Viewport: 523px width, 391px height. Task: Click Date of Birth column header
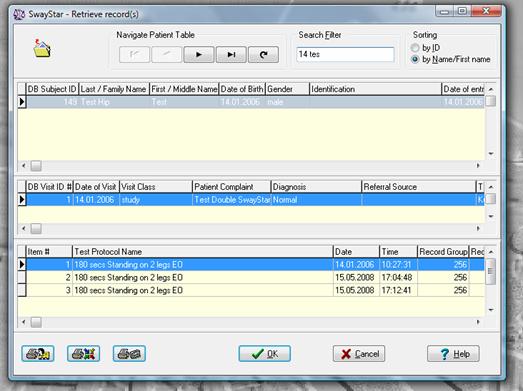click(242, 89)
